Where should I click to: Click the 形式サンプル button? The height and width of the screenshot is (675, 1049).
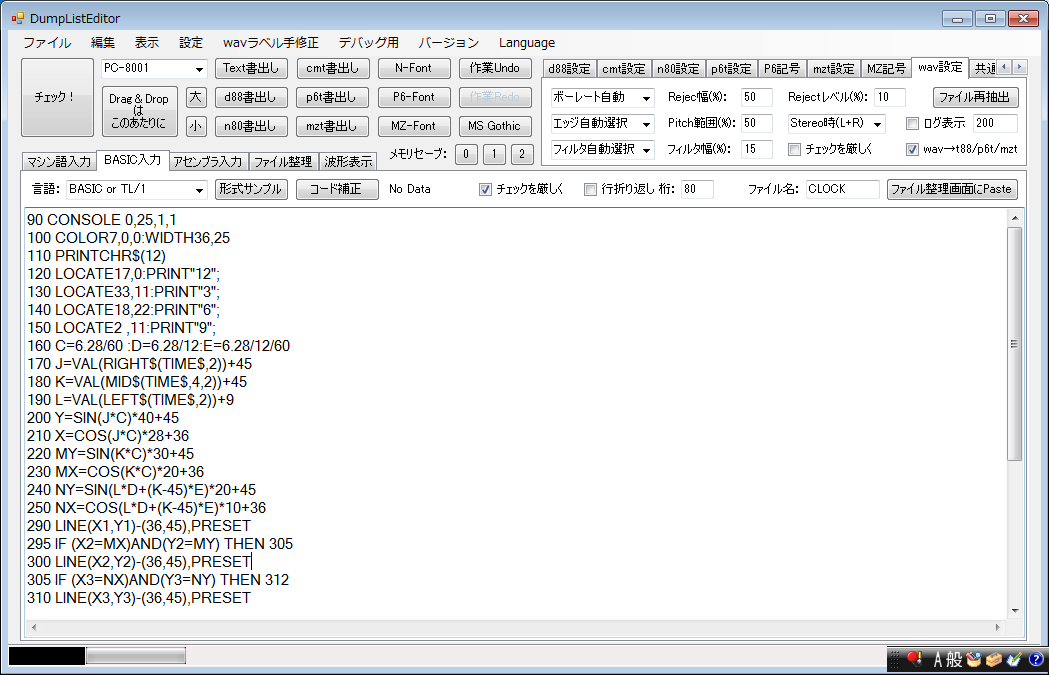point(251,189)
